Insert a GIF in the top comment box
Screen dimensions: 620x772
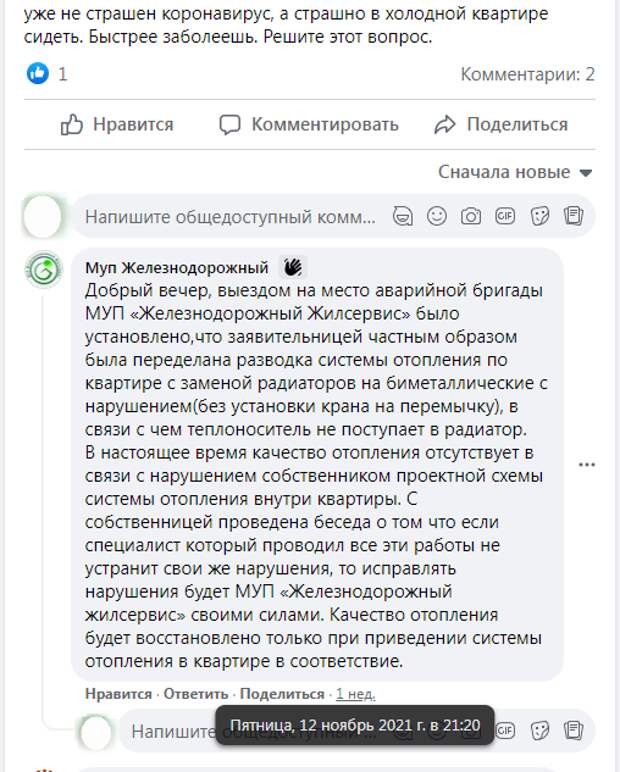[505, 216]
